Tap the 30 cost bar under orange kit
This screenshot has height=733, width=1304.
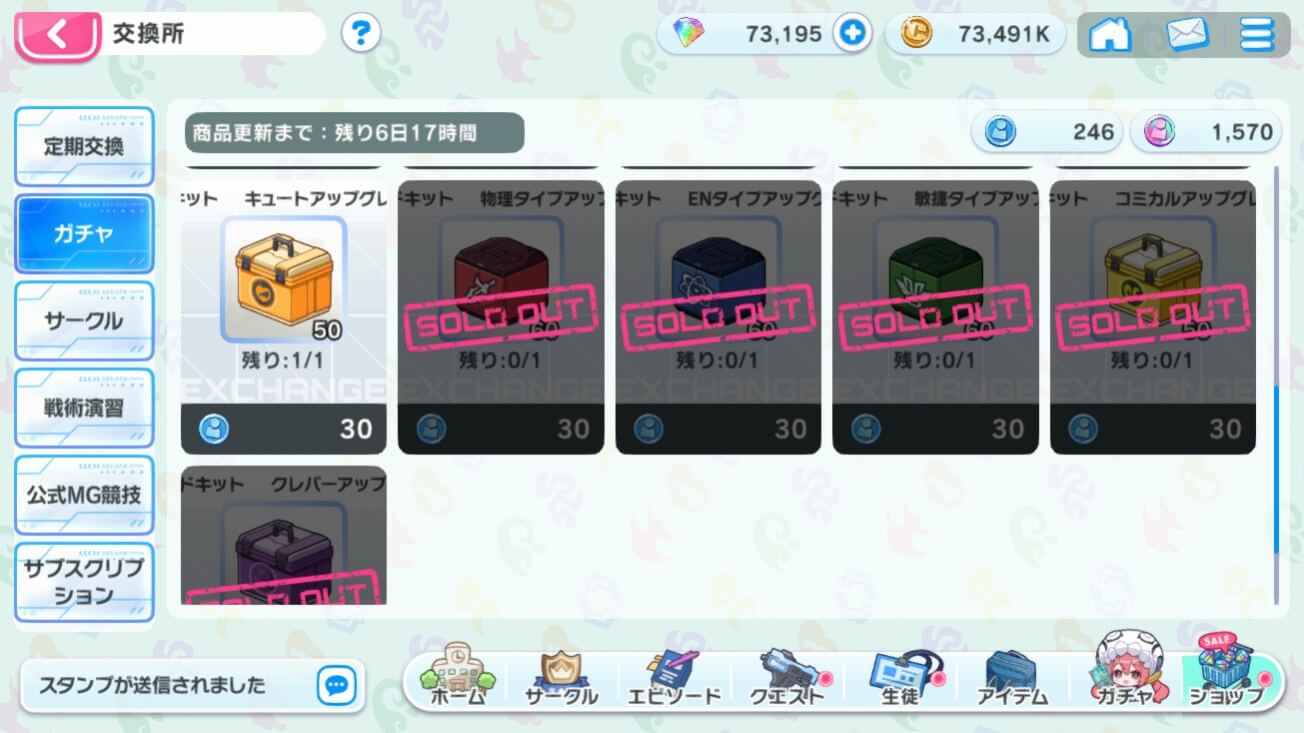click(x=284, y=429)
